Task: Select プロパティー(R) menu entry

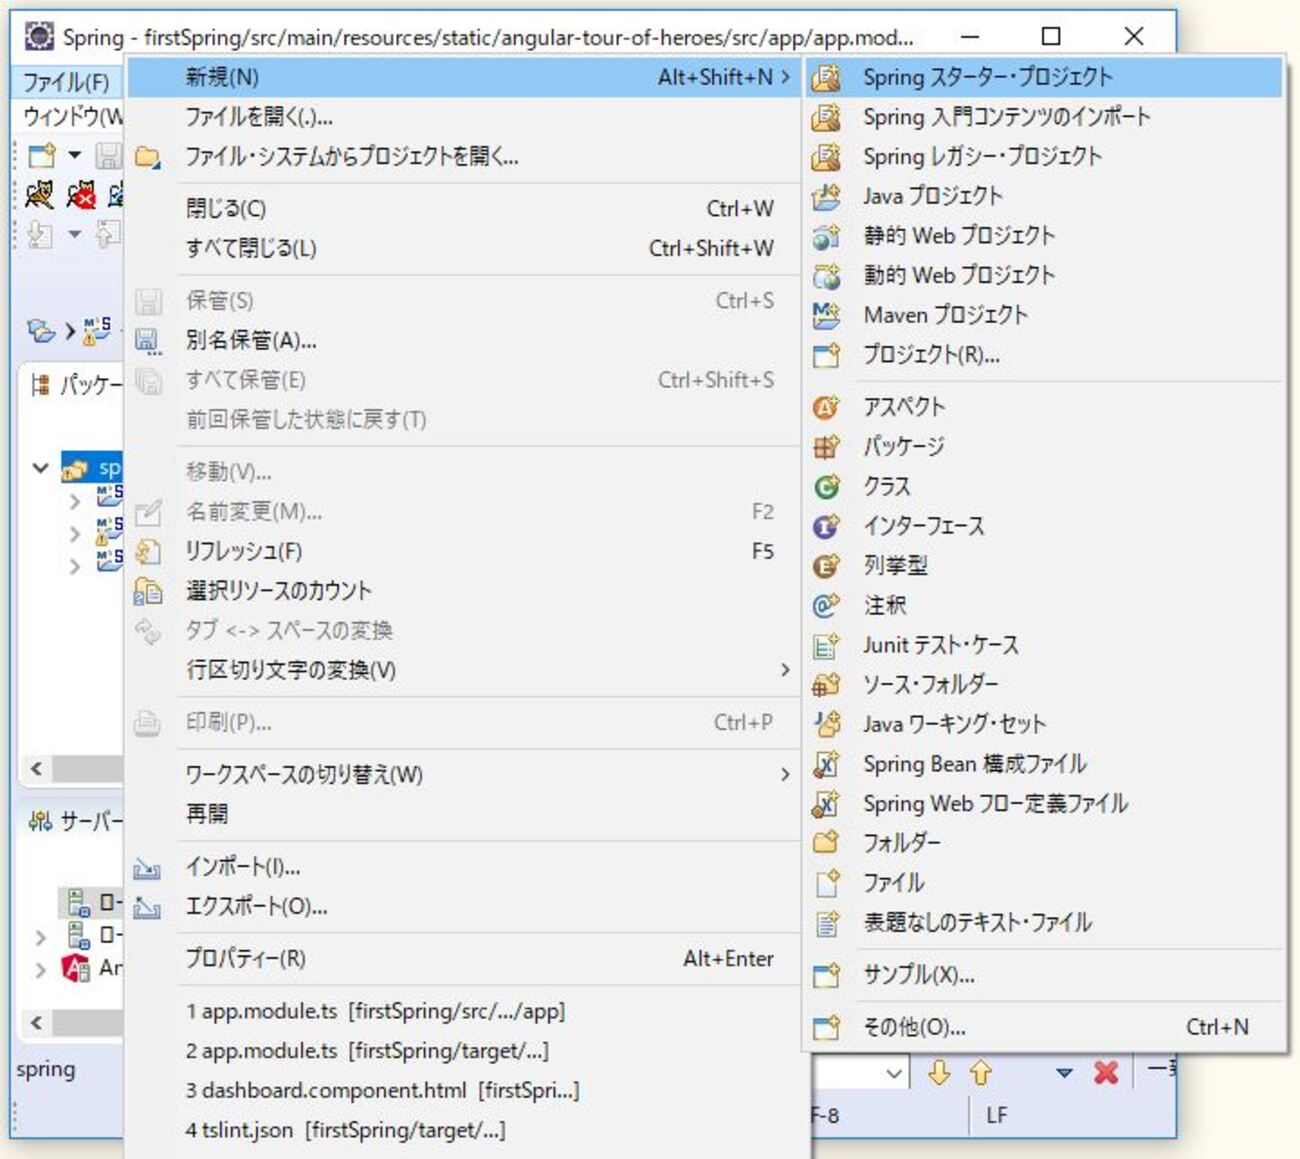Action: tap(463, 959)
